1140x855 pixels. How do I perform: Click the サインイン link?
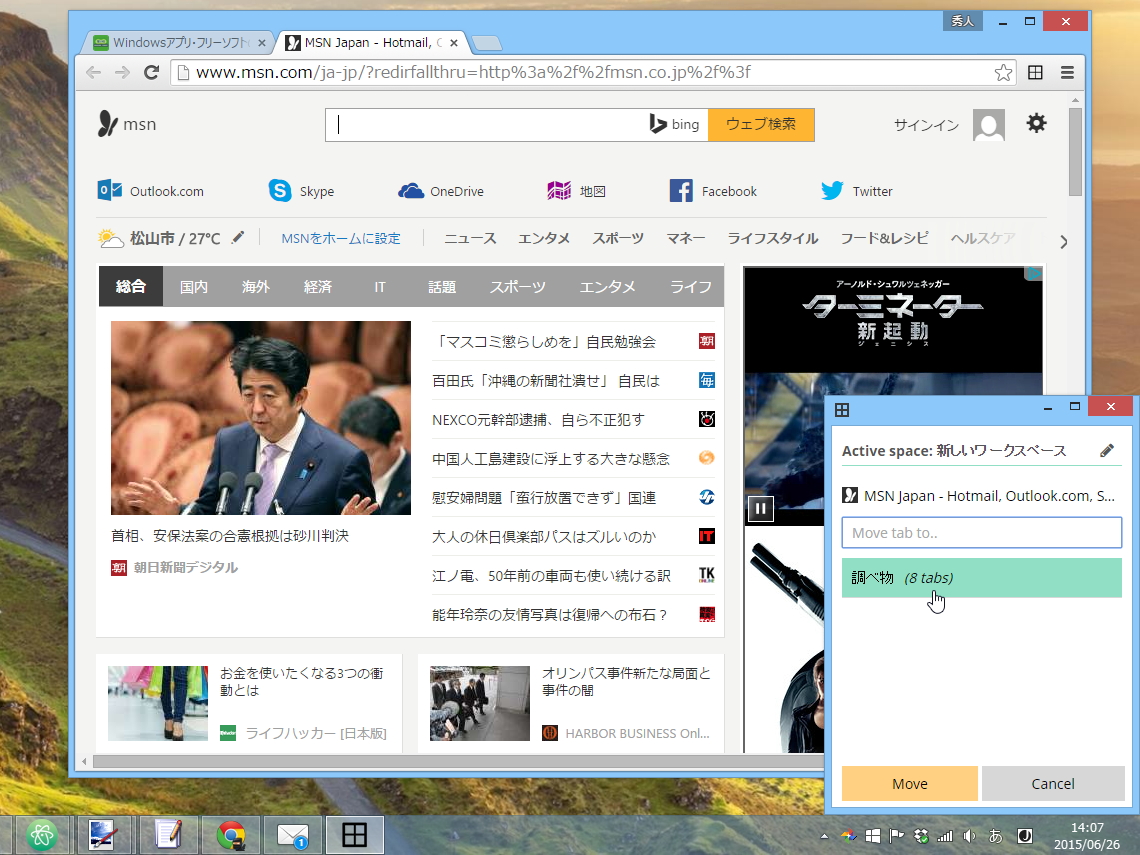tap(926, 125)
